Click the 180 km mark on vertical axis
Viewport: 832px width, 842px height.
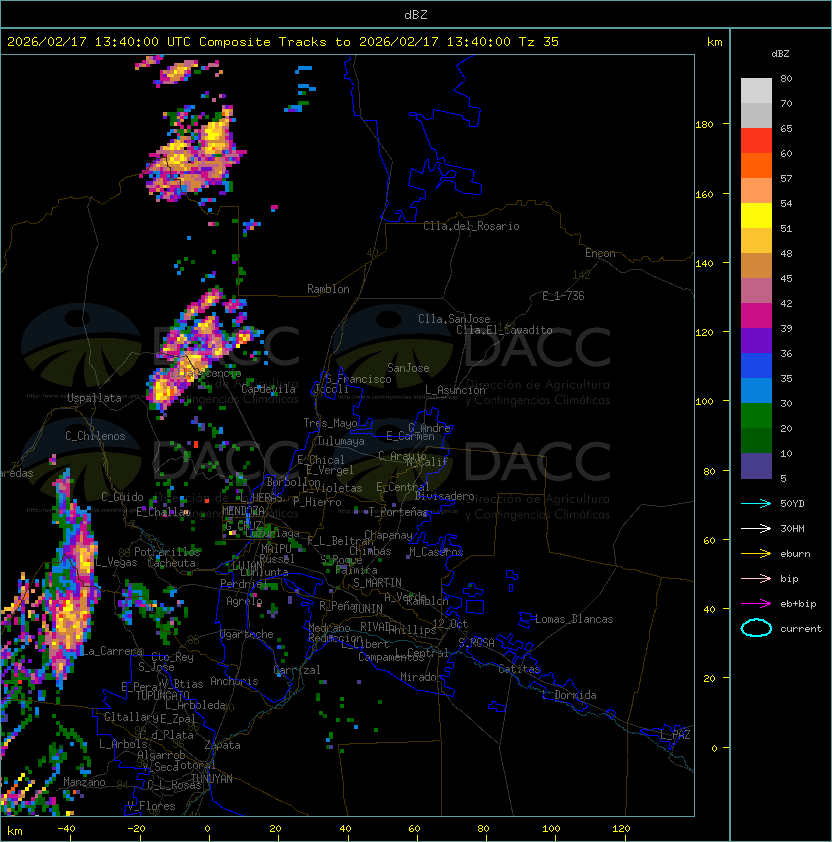(x=704, y=125)
